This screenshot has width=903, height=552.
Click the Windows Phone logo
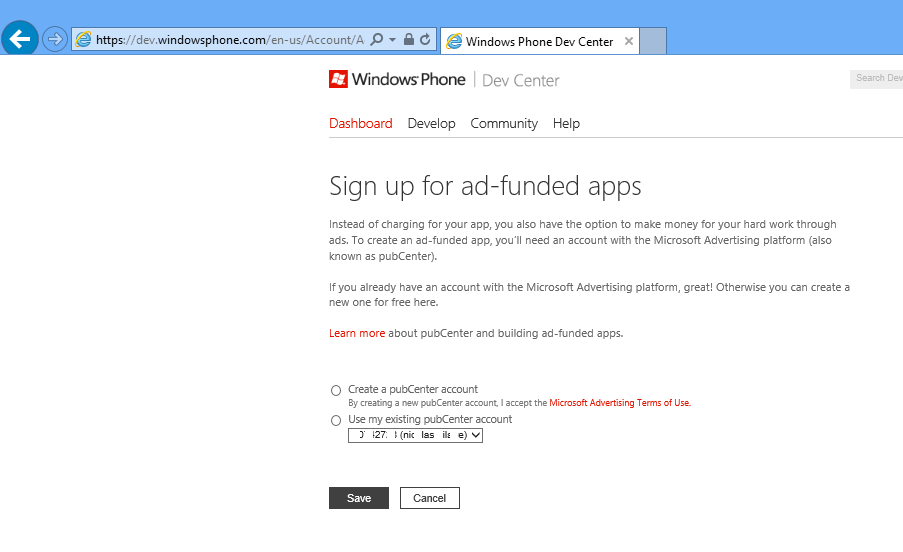coord(397,80)
